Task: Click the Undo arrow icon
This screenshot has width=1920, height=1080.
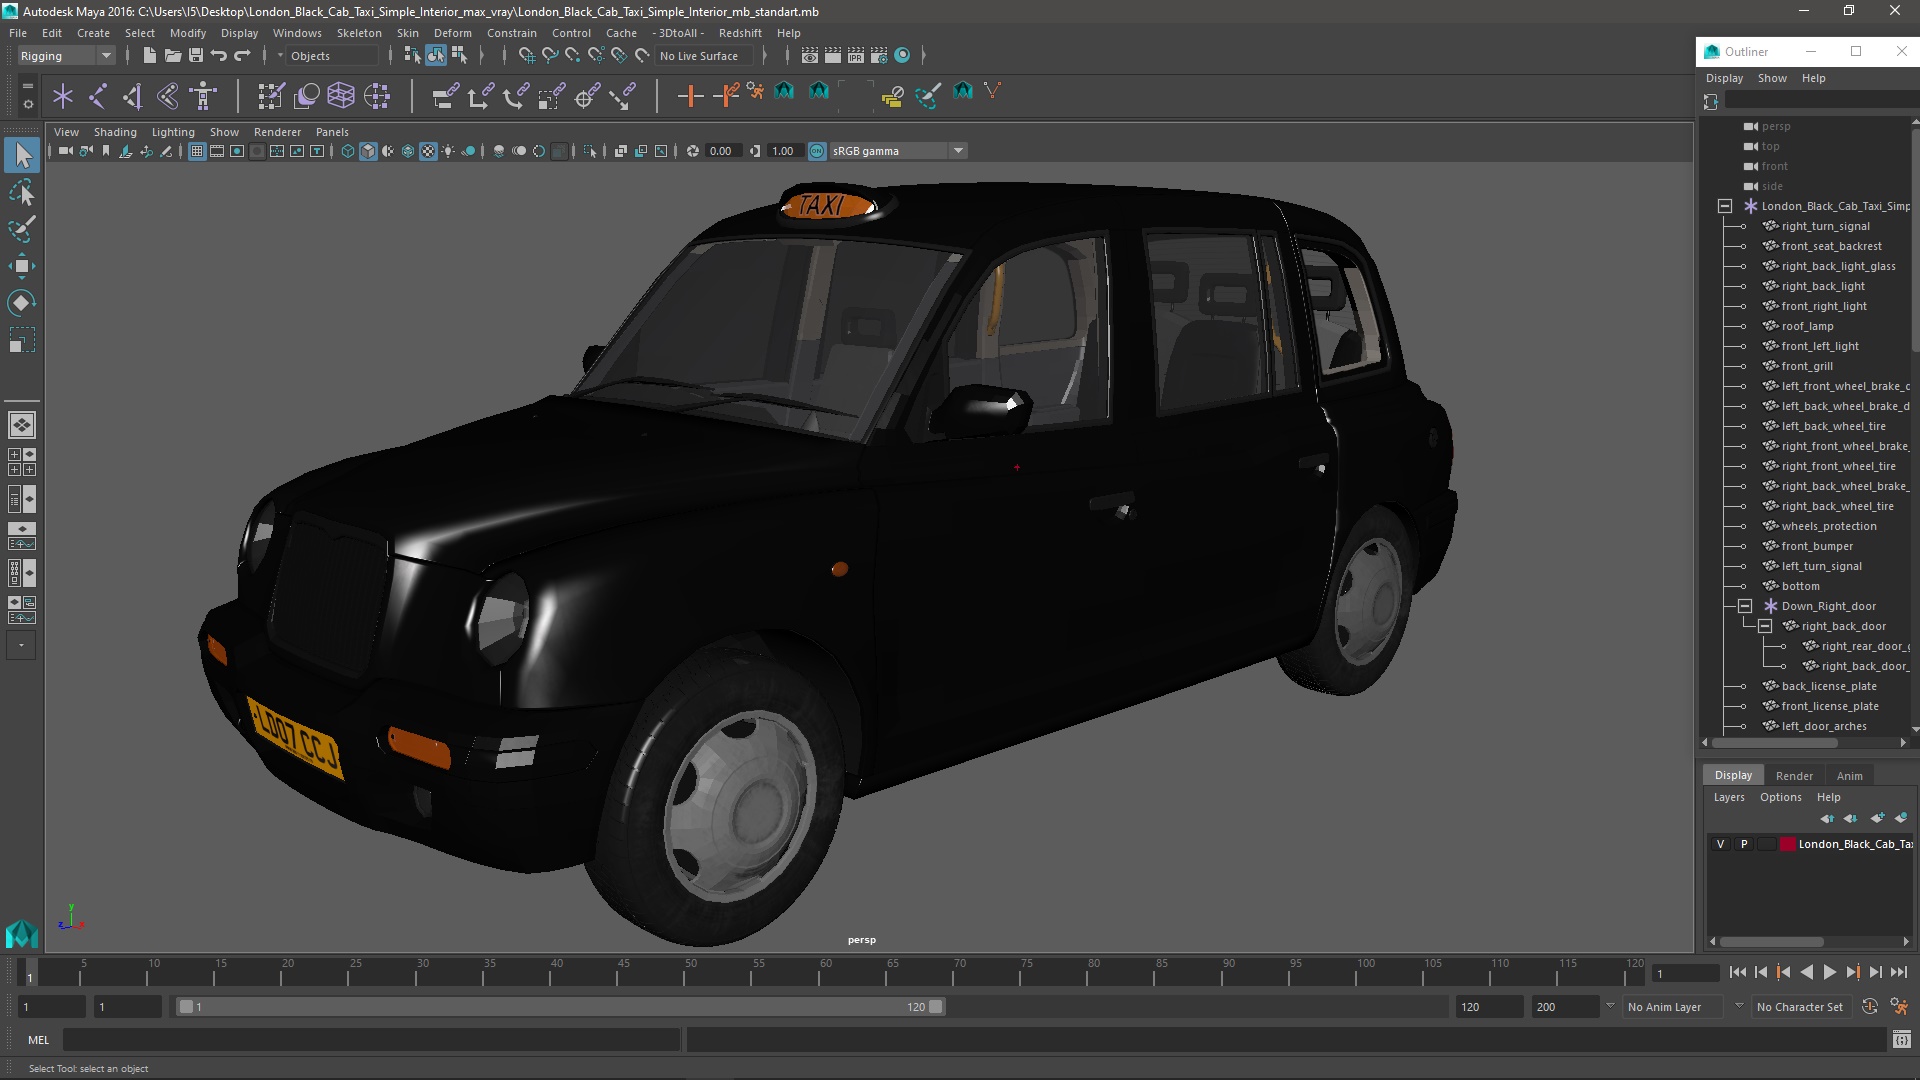Action: tap(218, 56)
